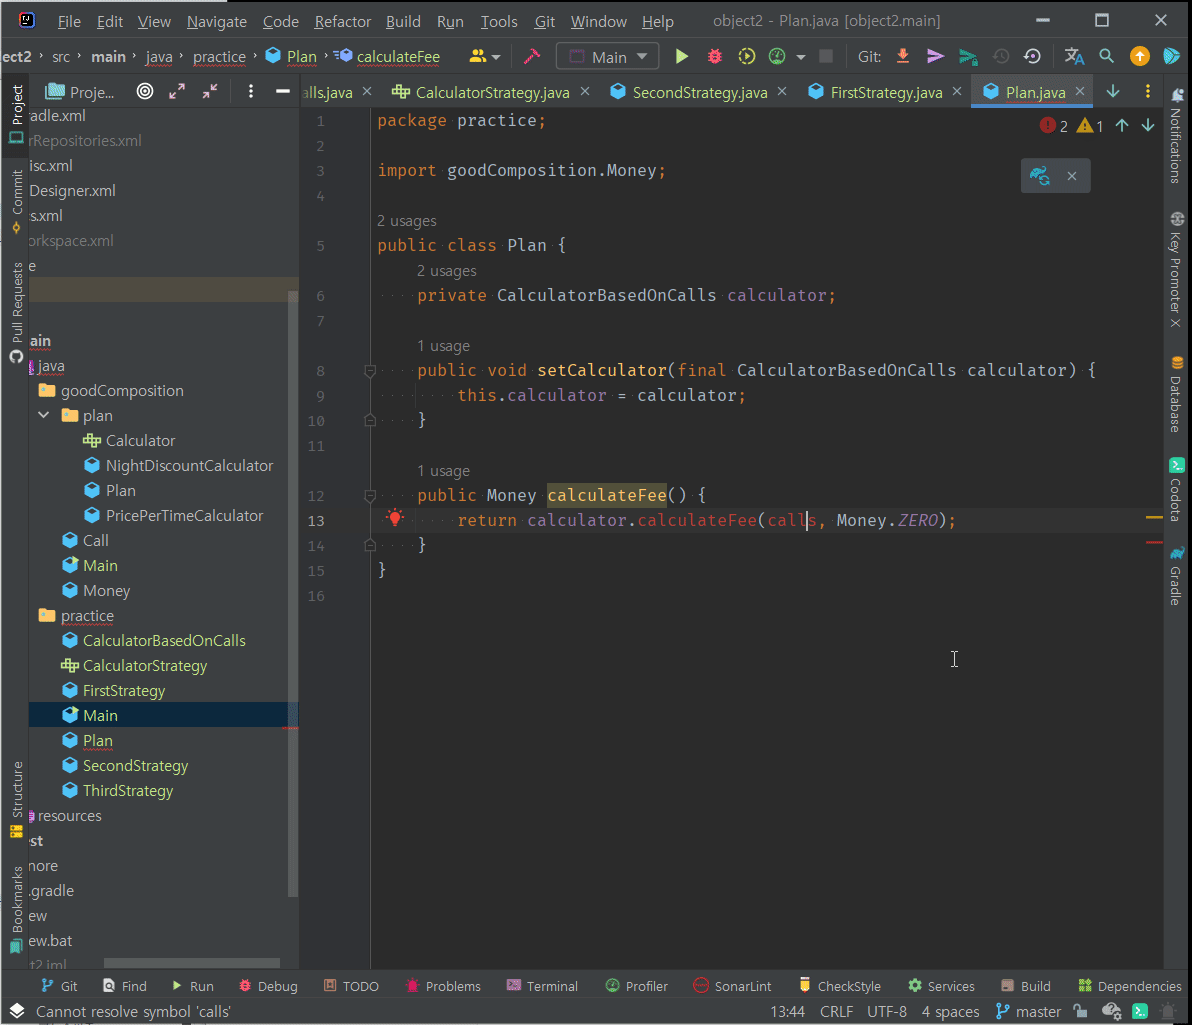Open the Refactor menu

point(342,21)
